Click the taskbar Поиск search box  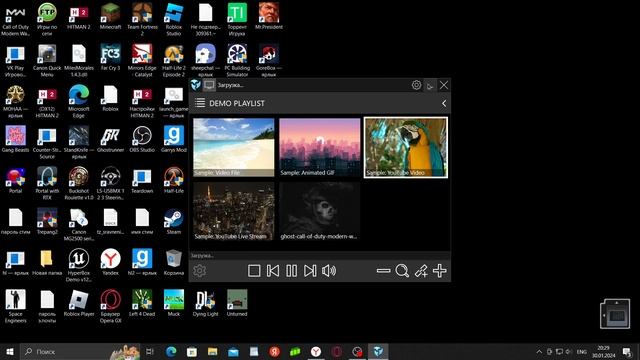pyautogui.click(x=80, y=351)
